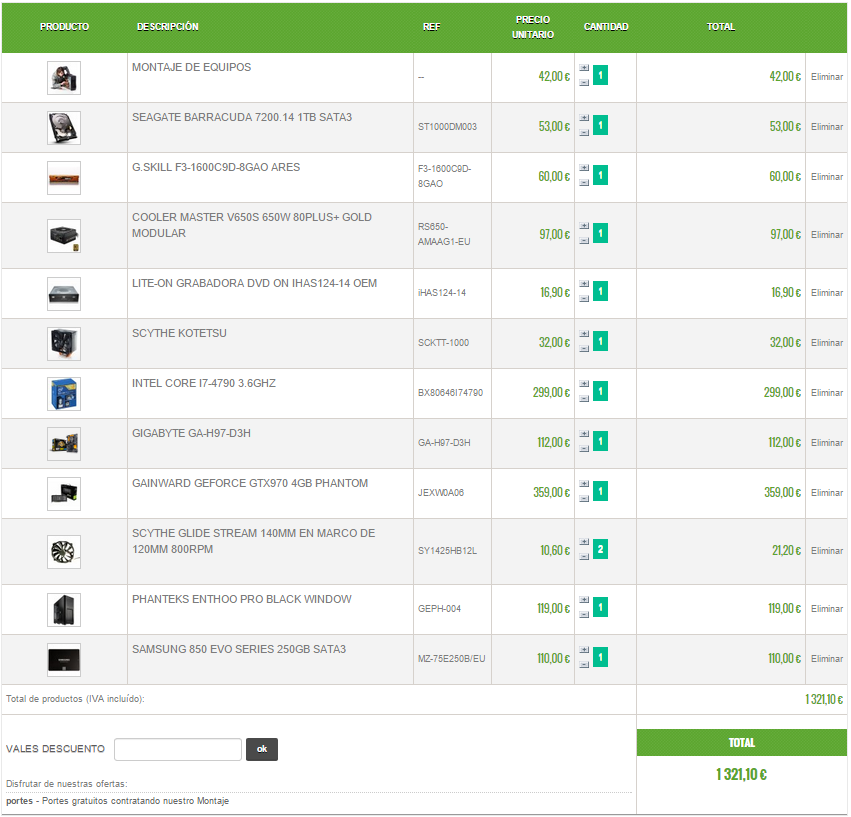Increase quantity of MONTAJE DE EQUIPOS
The width and height of the screenshot is (851, 817).
point(584,68)
